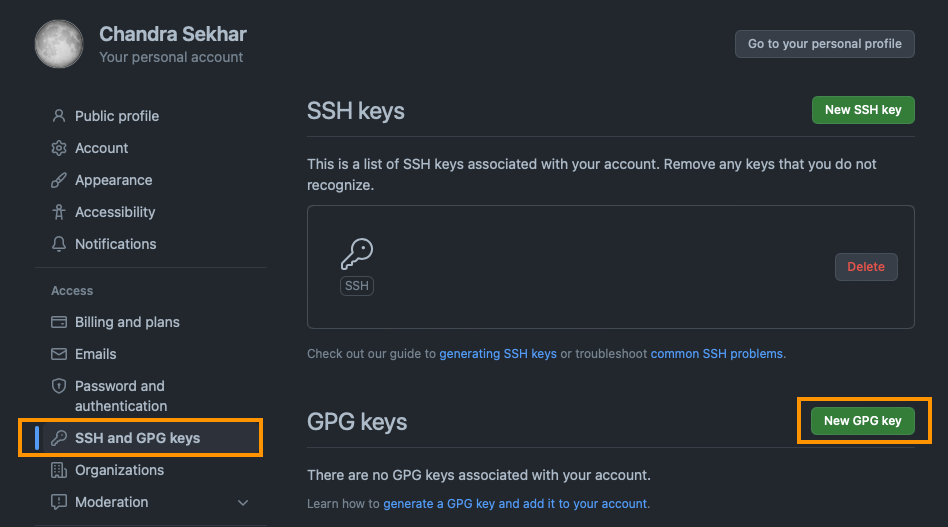This screenshot has height=527, width=948.
Task: Click the Accessibility figure icon
Action: pyautogui.click(x=59, y=212)
